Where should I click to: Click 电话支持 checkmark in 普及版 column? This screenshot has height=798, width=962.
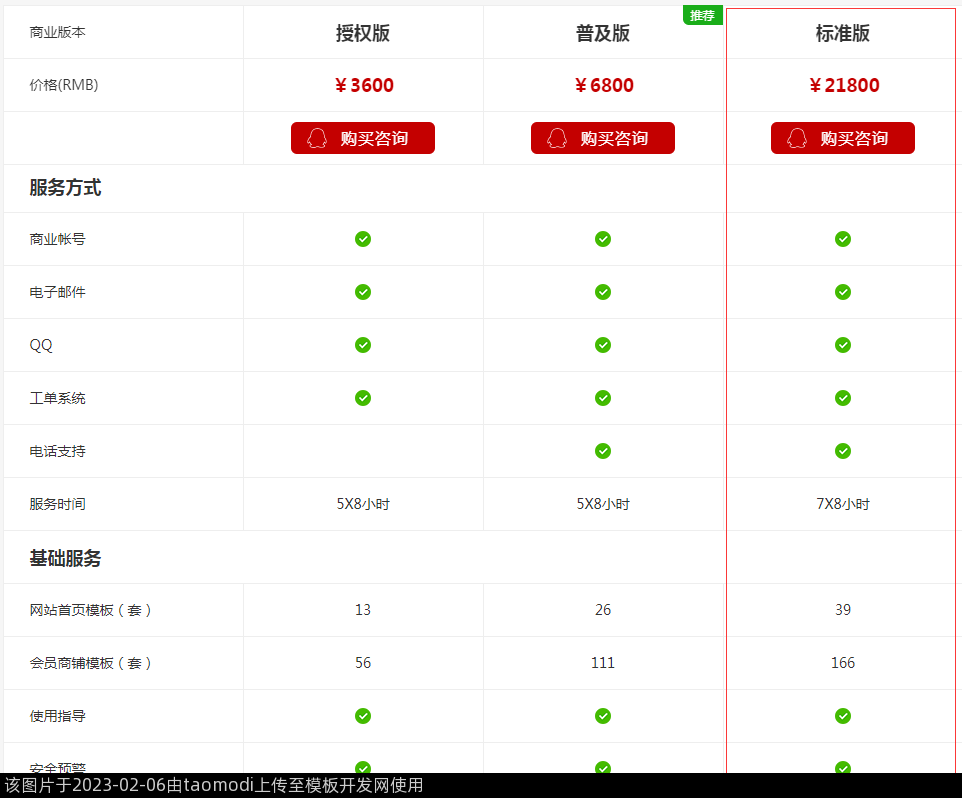pyautogui.click(x=603, y=451)
